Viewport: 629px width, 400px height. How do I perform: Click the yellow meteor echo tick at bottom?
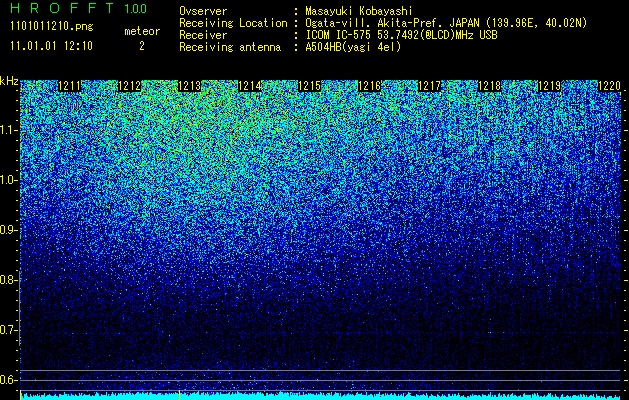pos(179,396)
